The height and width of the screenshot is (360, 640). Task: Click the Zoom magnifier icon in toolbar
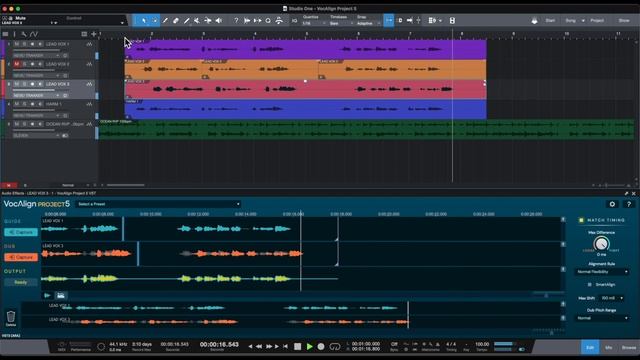pyautogui.click(x=268, y=20)
